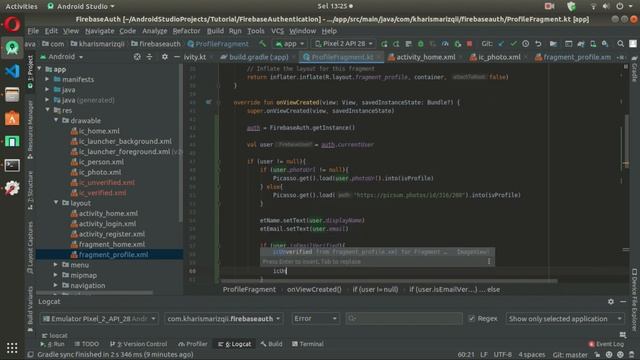Toggle the Layout Captures side panel
Screen dimensions: 640x360
coord(30,247)
